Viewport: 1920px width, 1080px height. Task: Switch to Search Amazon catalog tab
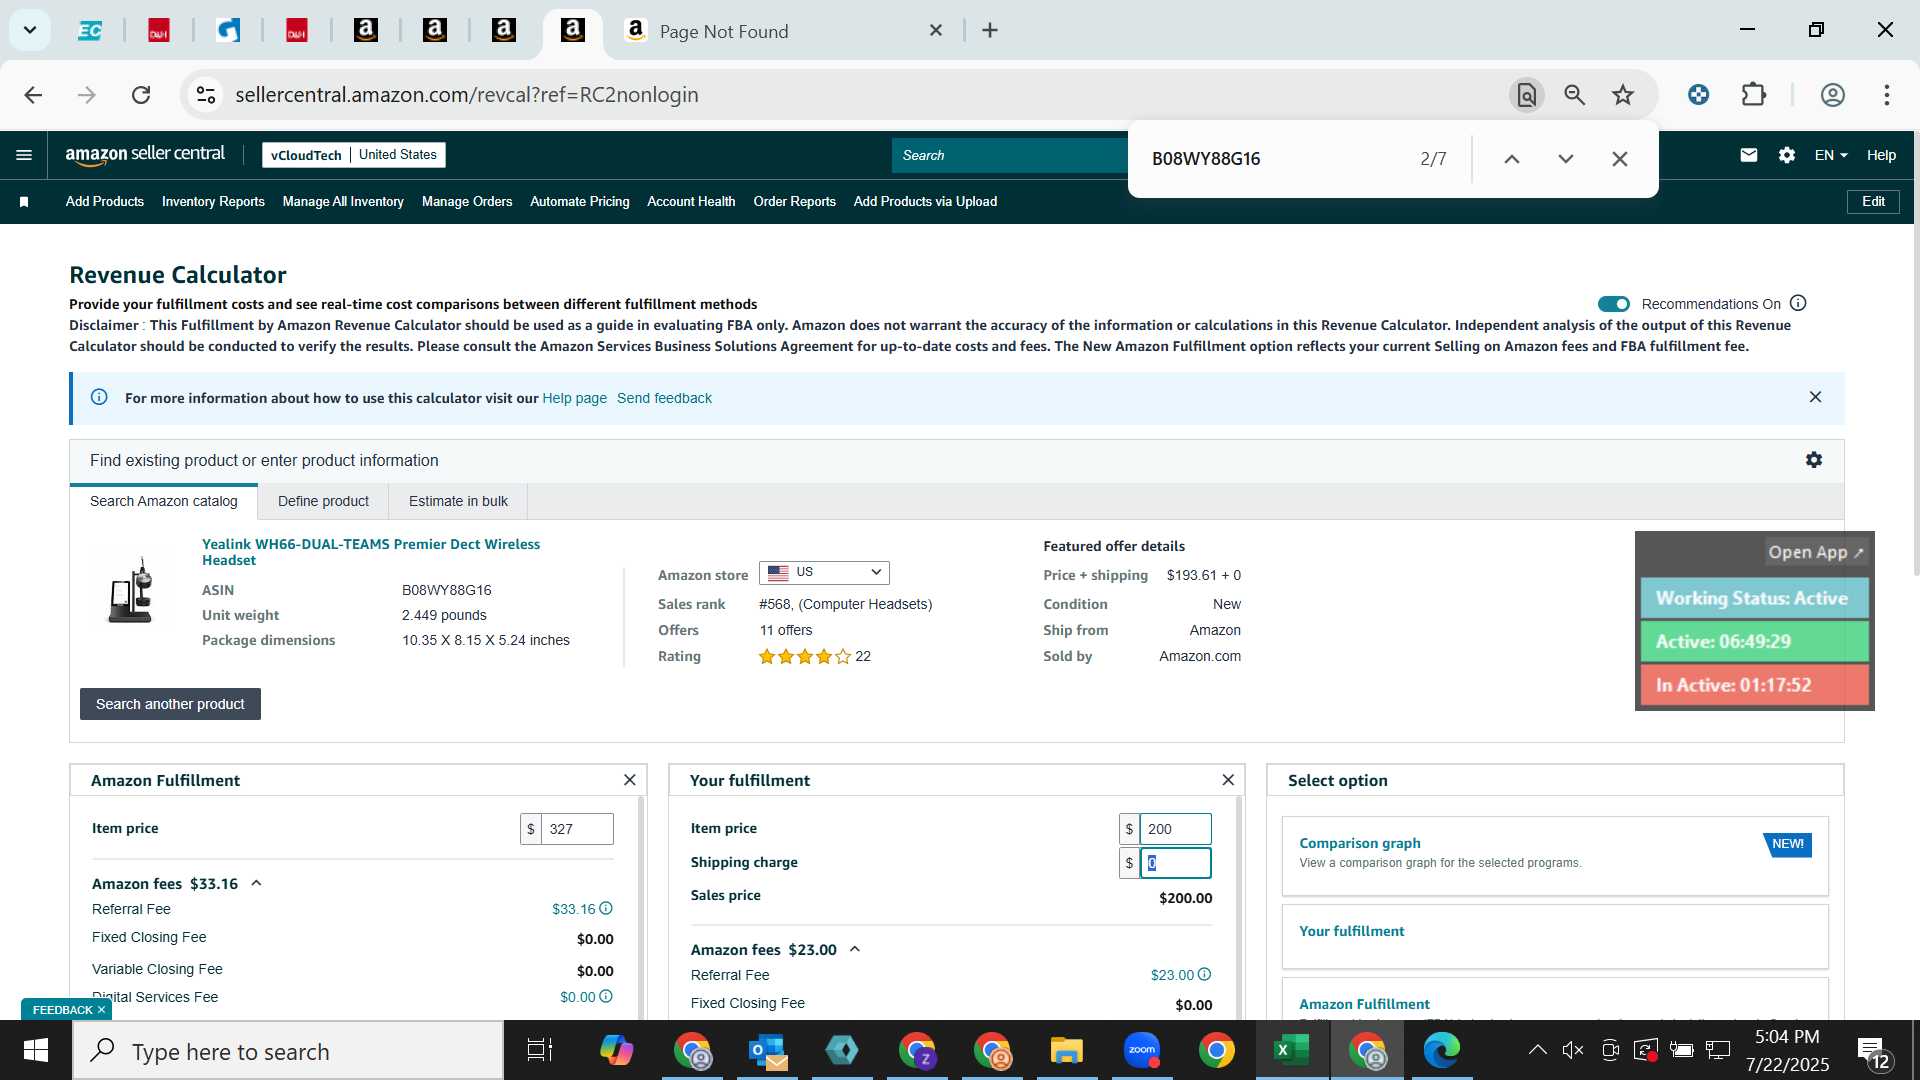coord(164,501)
